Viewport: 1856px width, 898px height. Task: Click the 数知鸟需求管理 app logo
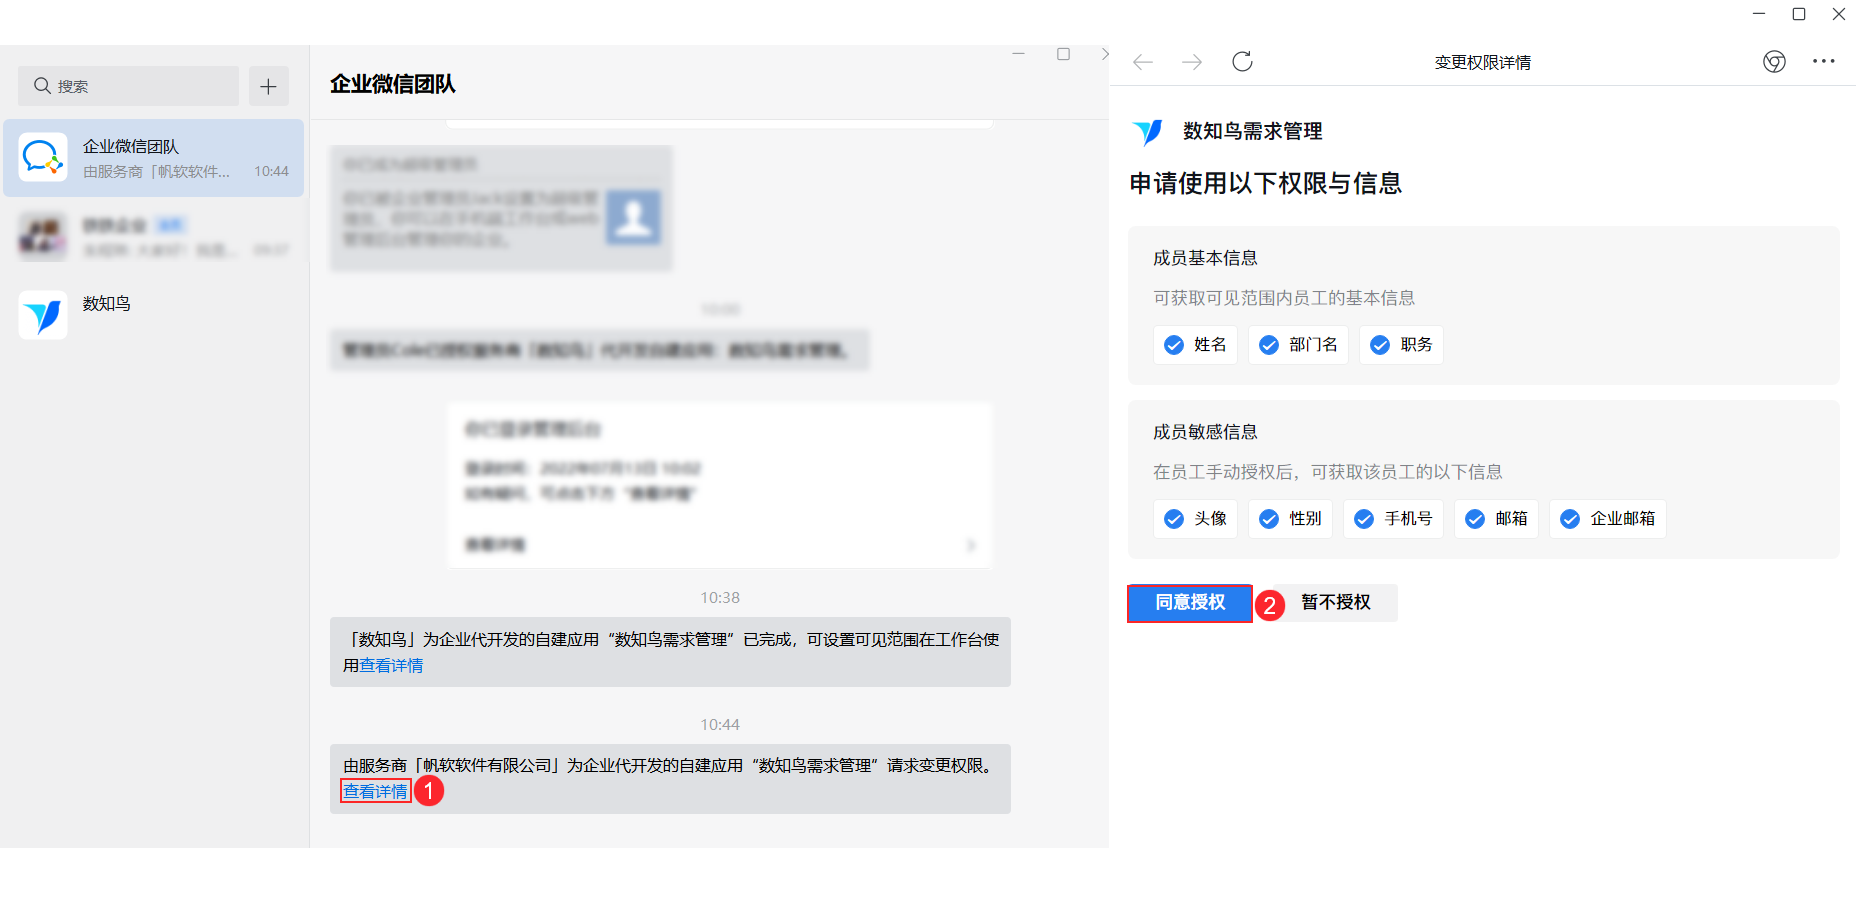pyautogui.click(x=1148, y=132)
